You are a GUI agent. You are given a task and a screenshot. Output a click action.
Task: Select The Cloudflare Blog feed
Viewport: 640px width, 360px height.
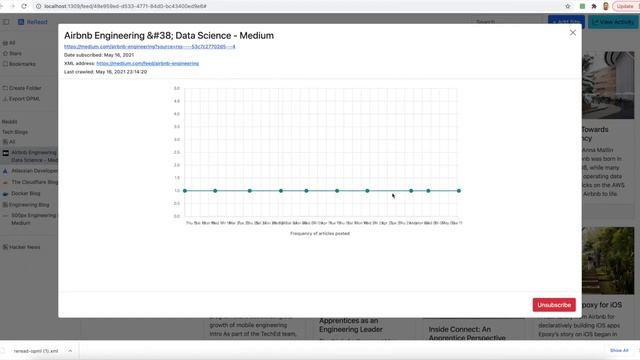point(30,182)
